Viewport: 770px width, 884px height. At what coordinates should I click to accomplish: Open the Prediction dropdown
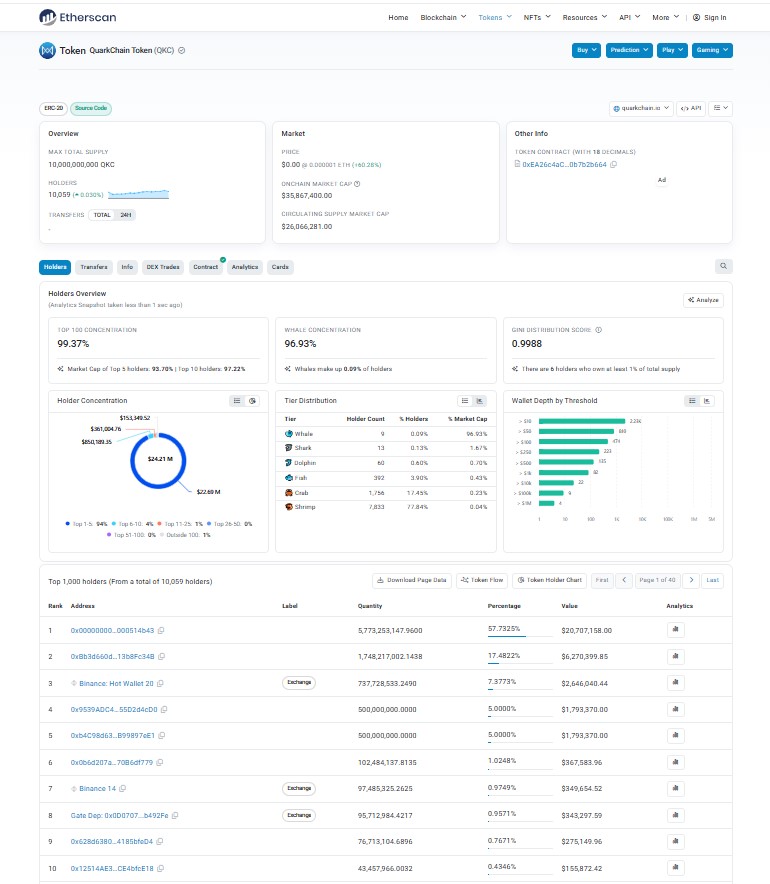coord(629,50)
